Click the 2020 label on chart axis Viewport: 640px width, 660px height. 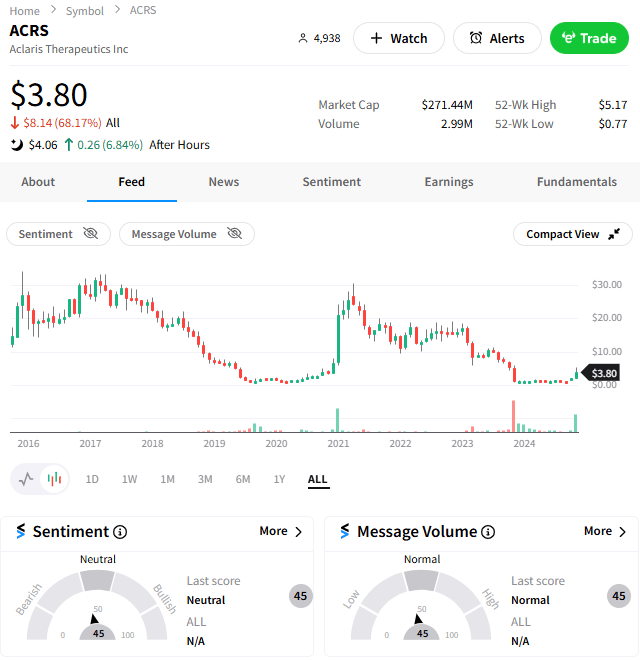coord(276,444)
